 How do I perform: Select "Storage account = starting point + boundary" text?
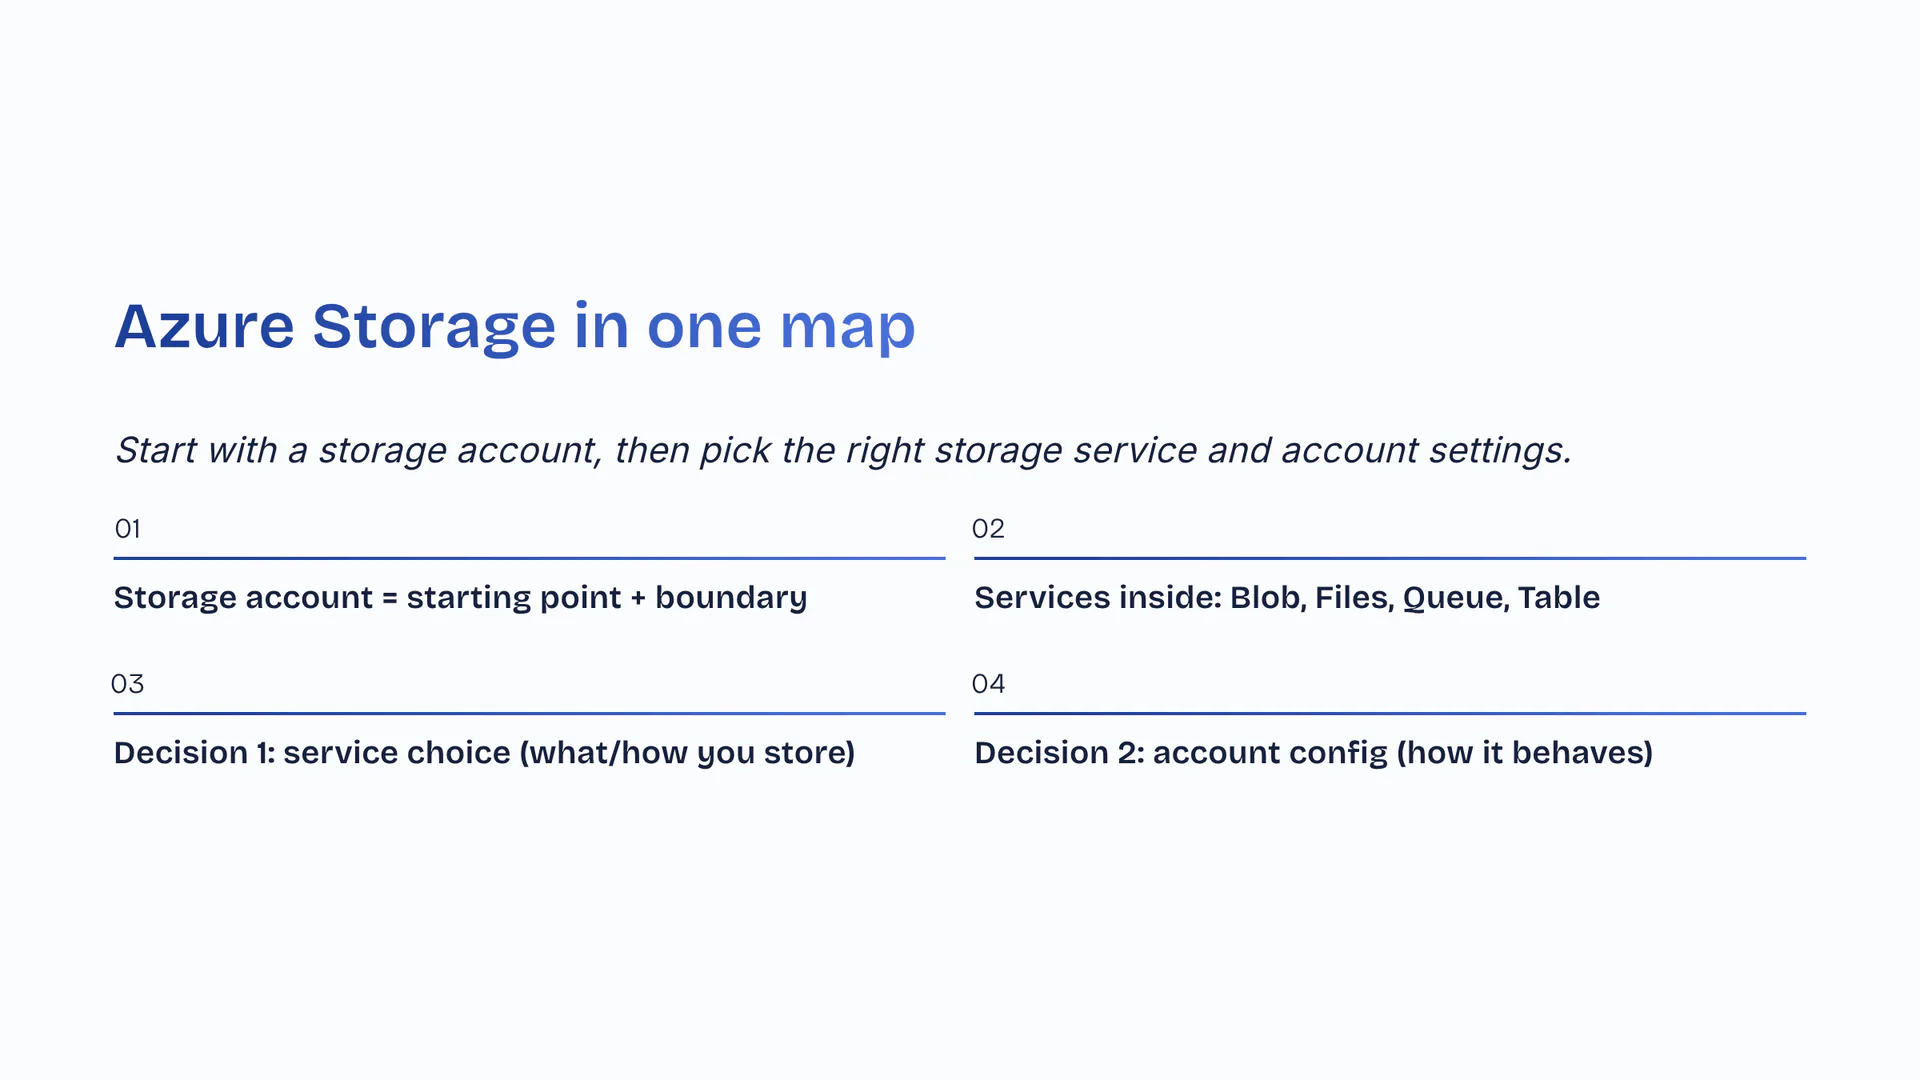[460, 598]
